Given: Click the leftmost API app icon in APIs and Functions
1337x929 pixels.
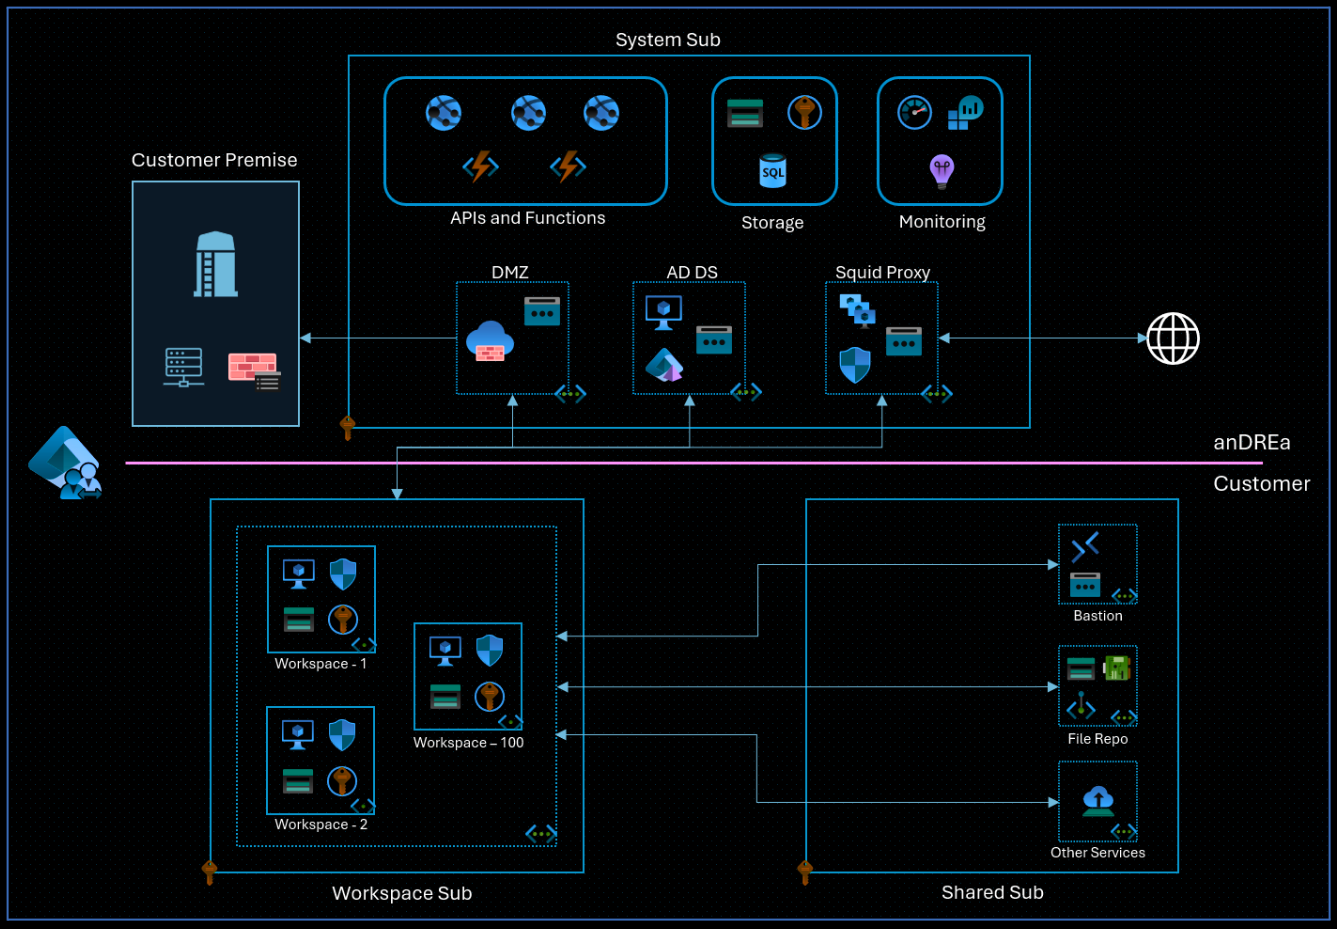Looking at the screenshot, I should 443,113.
